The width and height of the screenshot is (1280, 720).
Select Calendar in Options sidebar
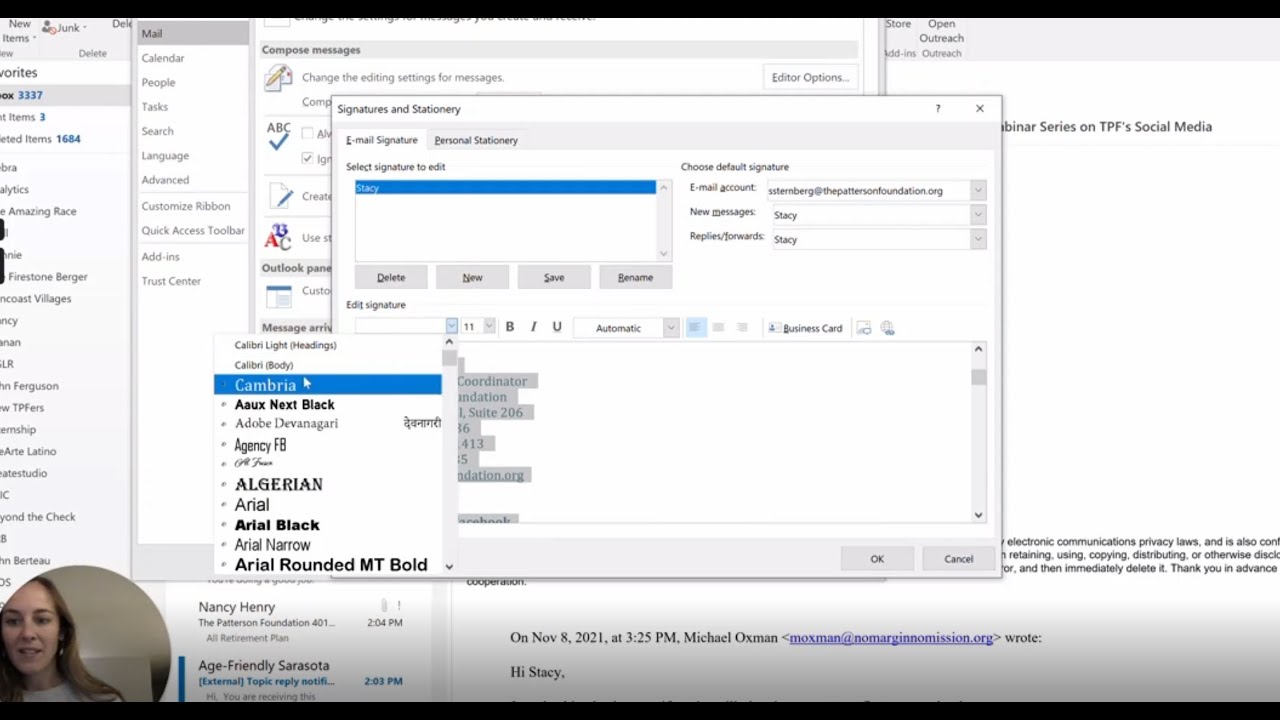(192, 58)
